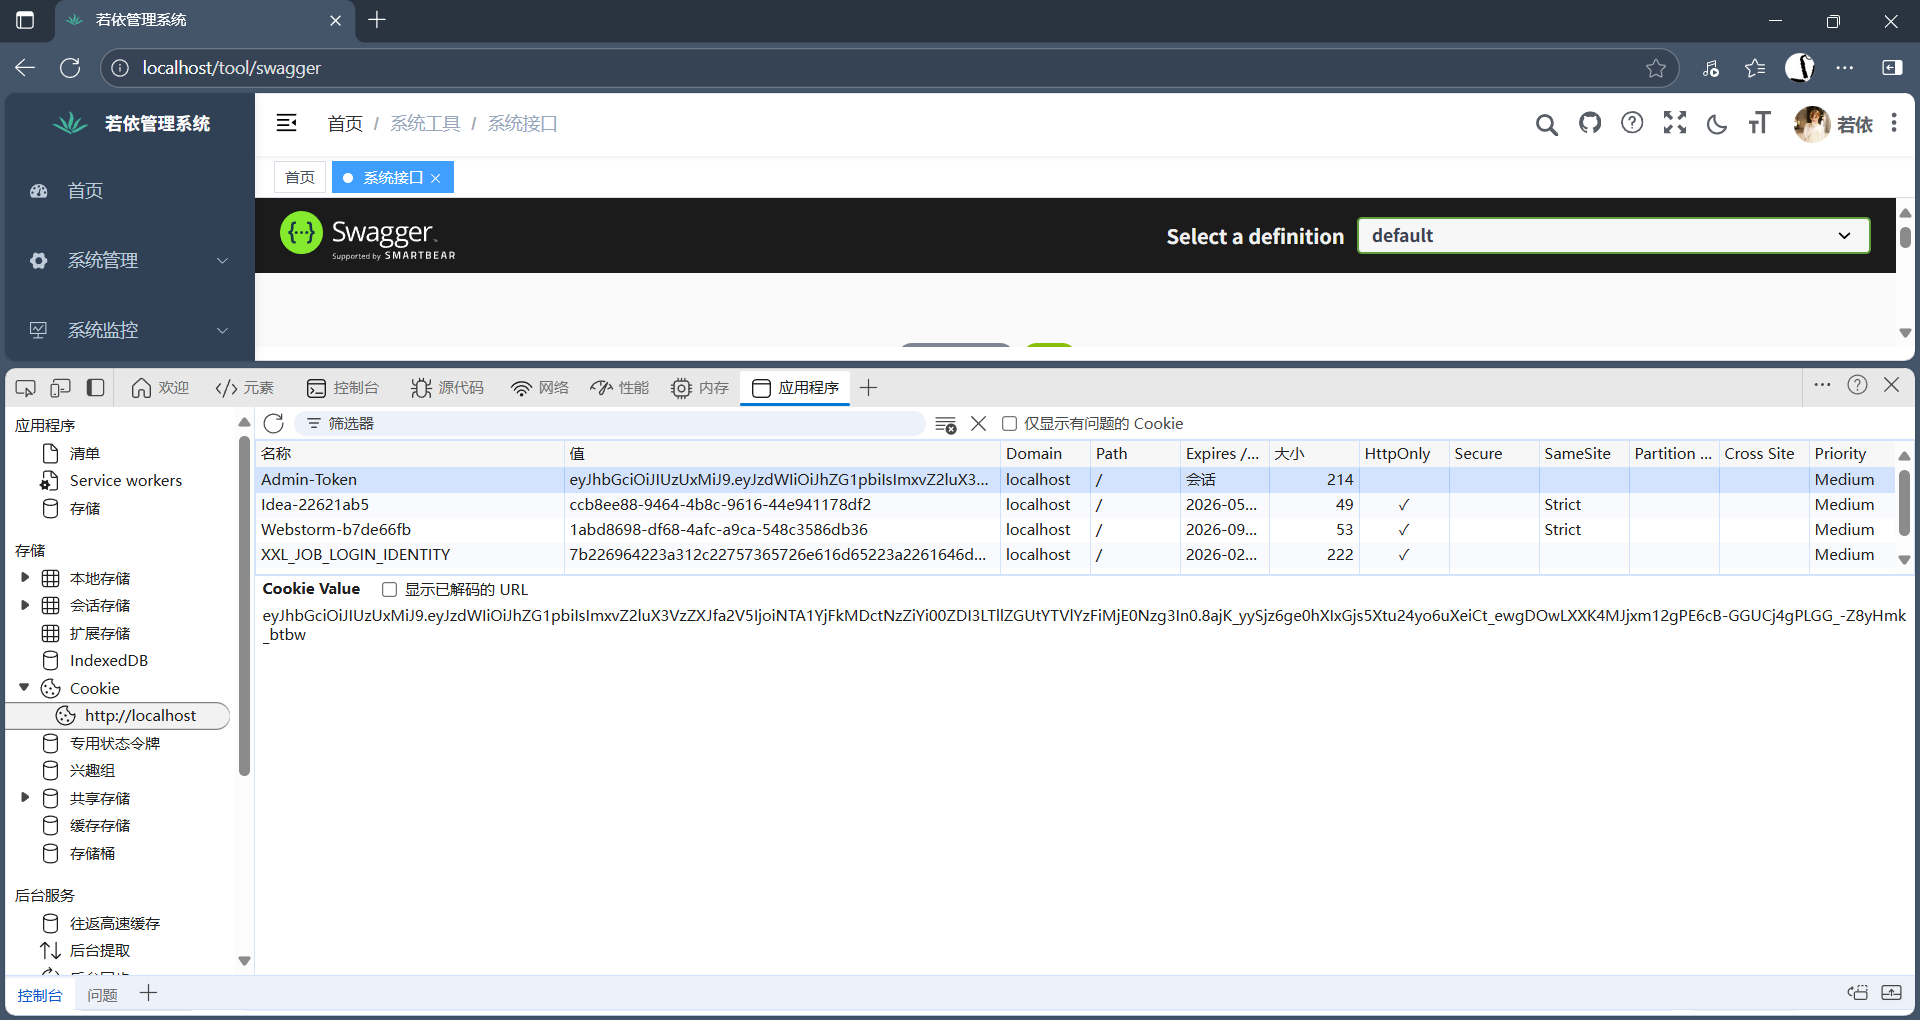Viewport: 1920px width, 1020px height.
Task: Open the 欢迎 DevTools tab
Action: (160, 388)
